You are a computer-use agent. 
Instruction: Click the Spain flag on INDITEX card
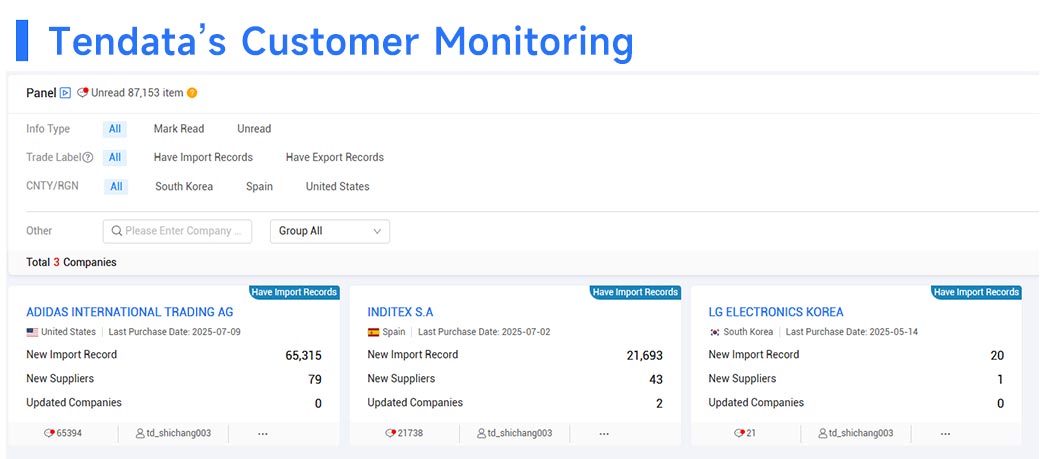(x=374, y=332)
